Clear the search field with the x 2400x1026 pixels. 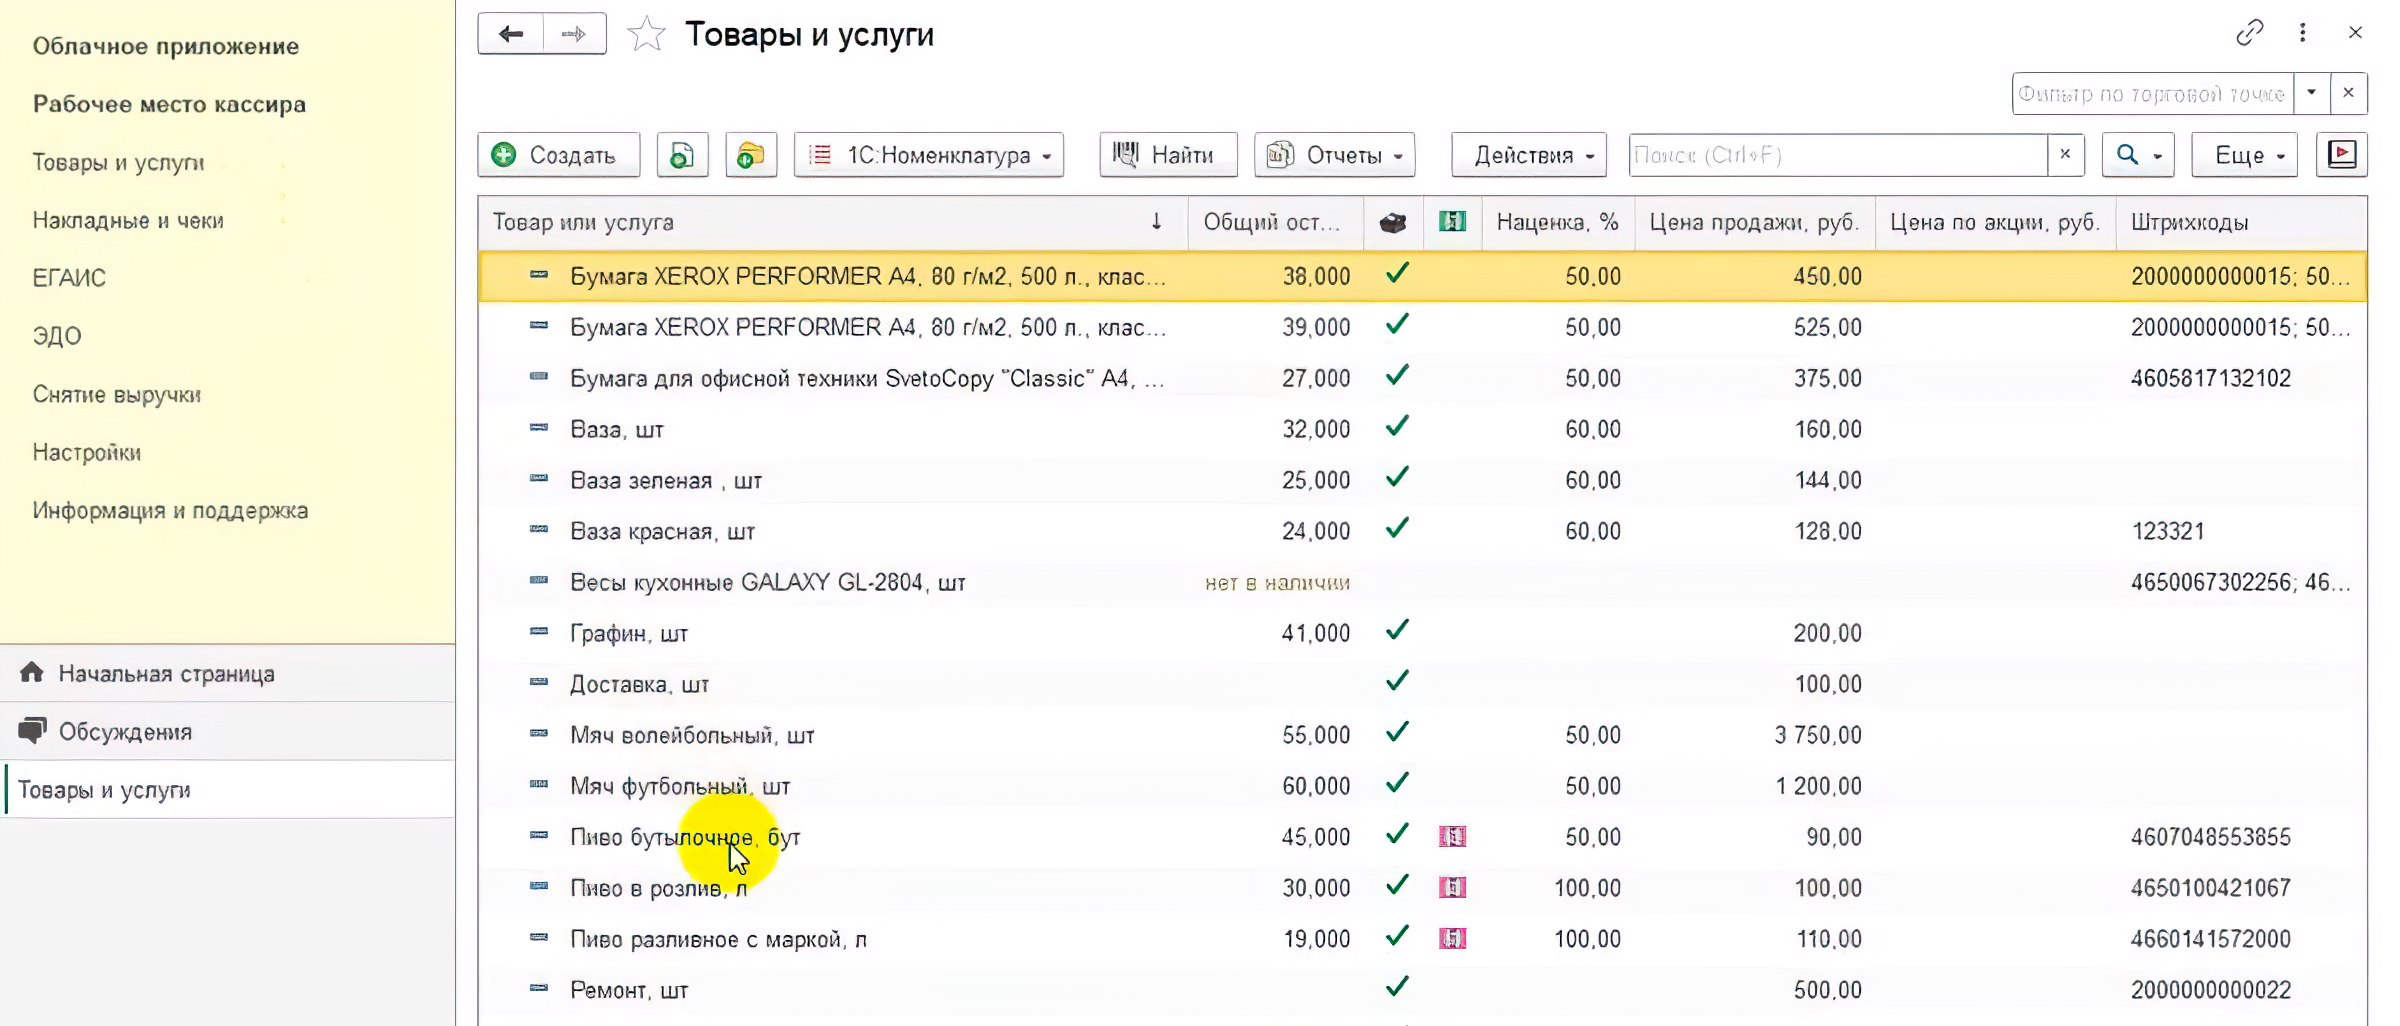2065,155
